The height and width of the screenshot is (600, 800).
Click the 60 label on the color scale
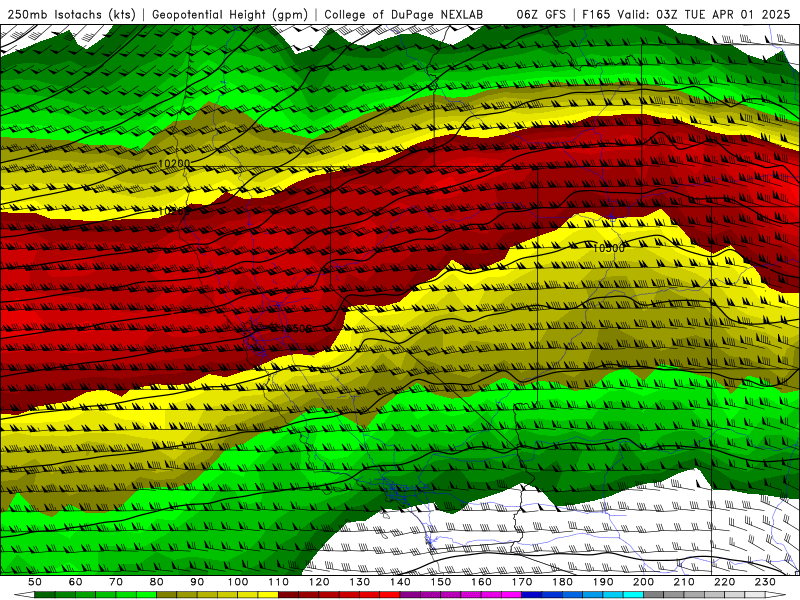click(76, 582)
